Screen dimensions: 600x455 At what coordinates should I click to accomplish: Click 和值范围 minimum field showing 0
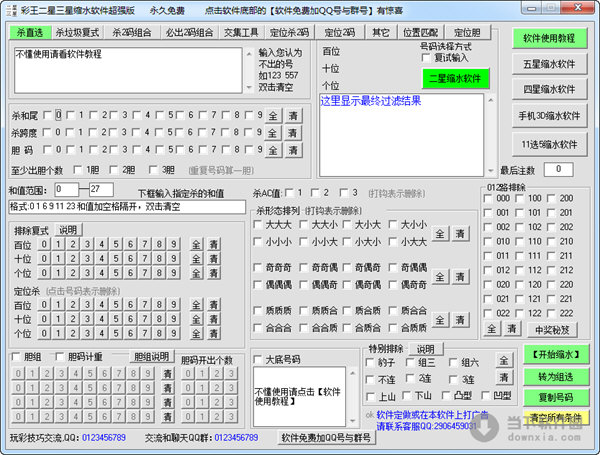[x=67, y=189]
